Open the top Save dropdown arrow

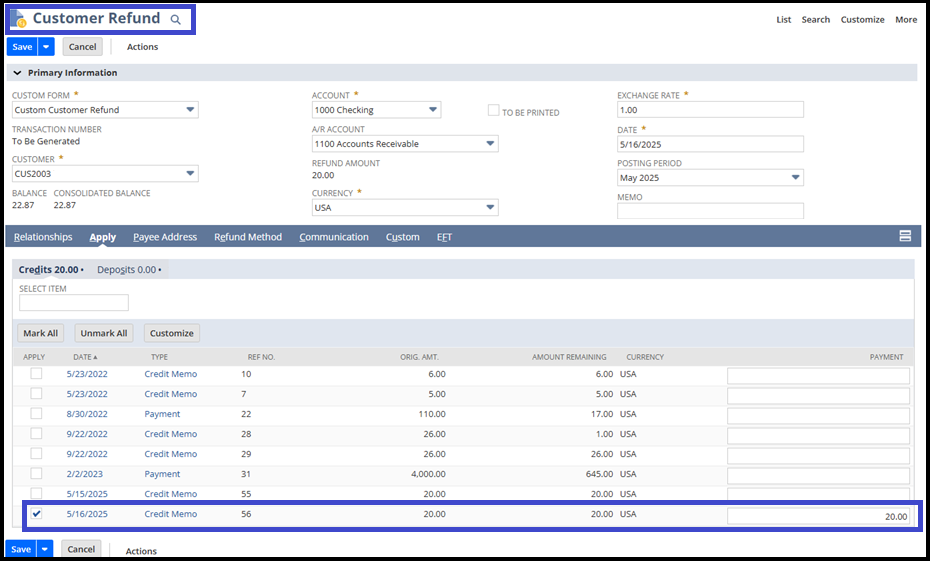[x=46, y=47]
